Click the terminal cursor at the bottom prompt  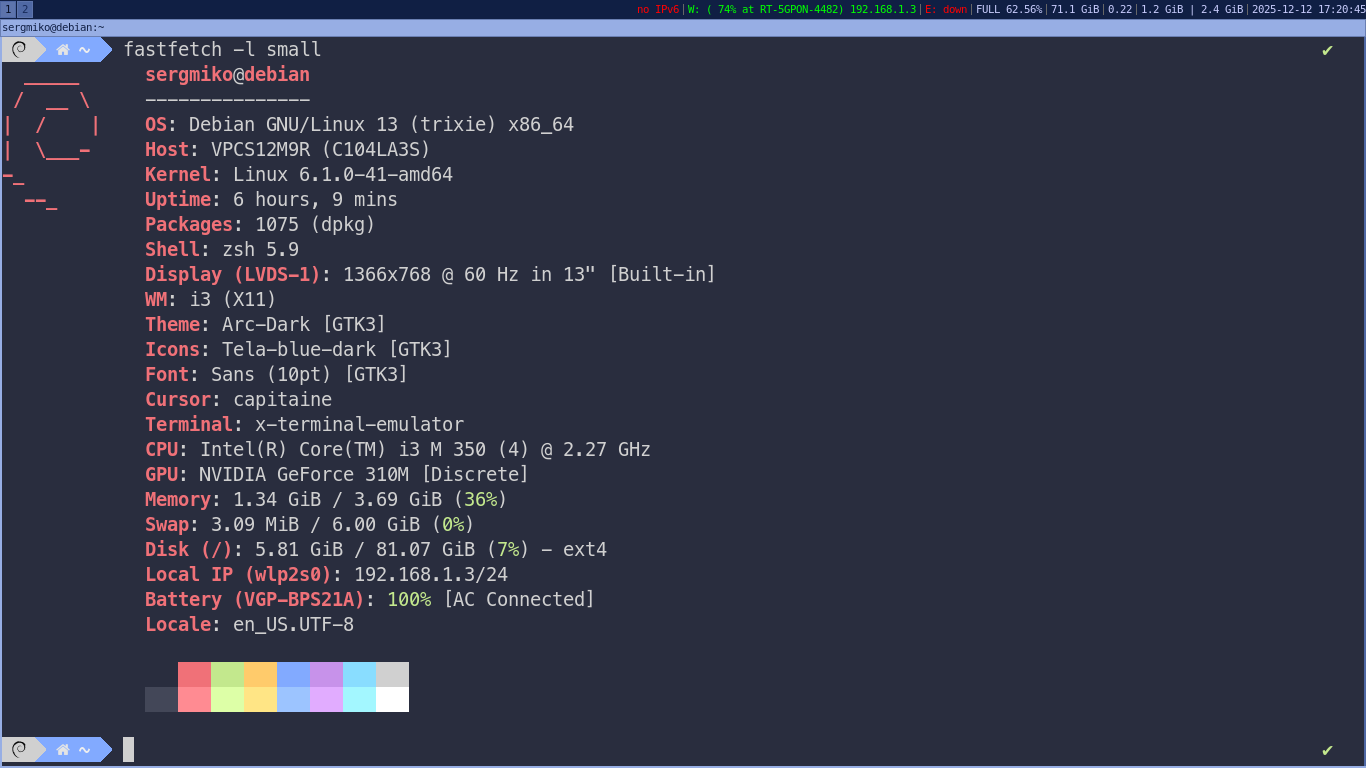point(128,749)
